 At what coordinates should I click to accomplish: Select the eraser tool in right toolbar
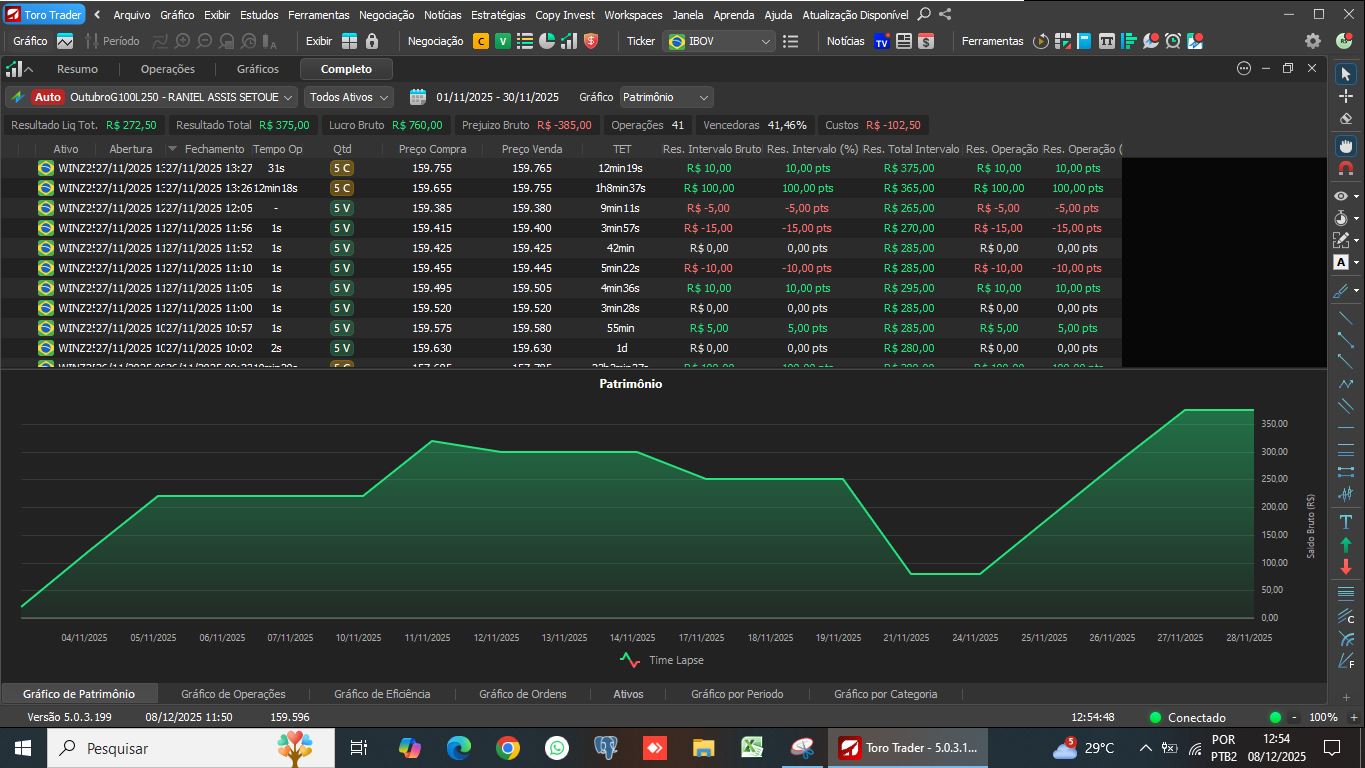[x=1345, y=118]
